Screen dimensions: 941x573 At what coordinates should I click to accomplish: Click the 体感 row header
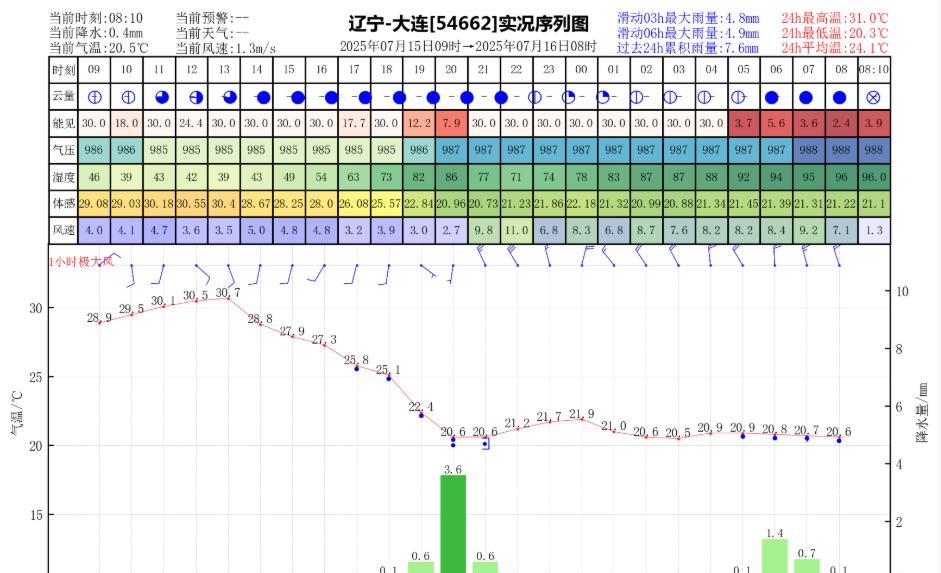(x=64, y=203)
